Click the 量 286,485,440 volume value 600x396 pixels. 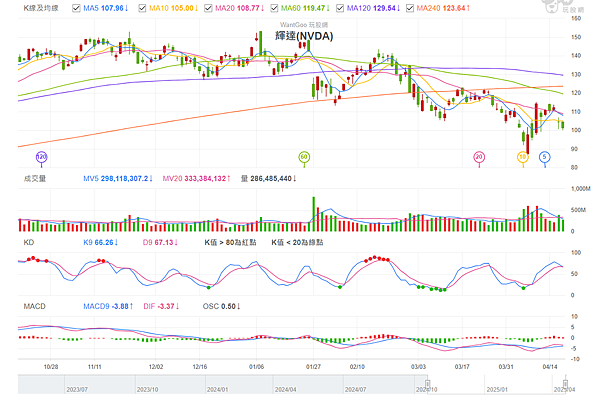pyautogui.click(x=269, y=179)
